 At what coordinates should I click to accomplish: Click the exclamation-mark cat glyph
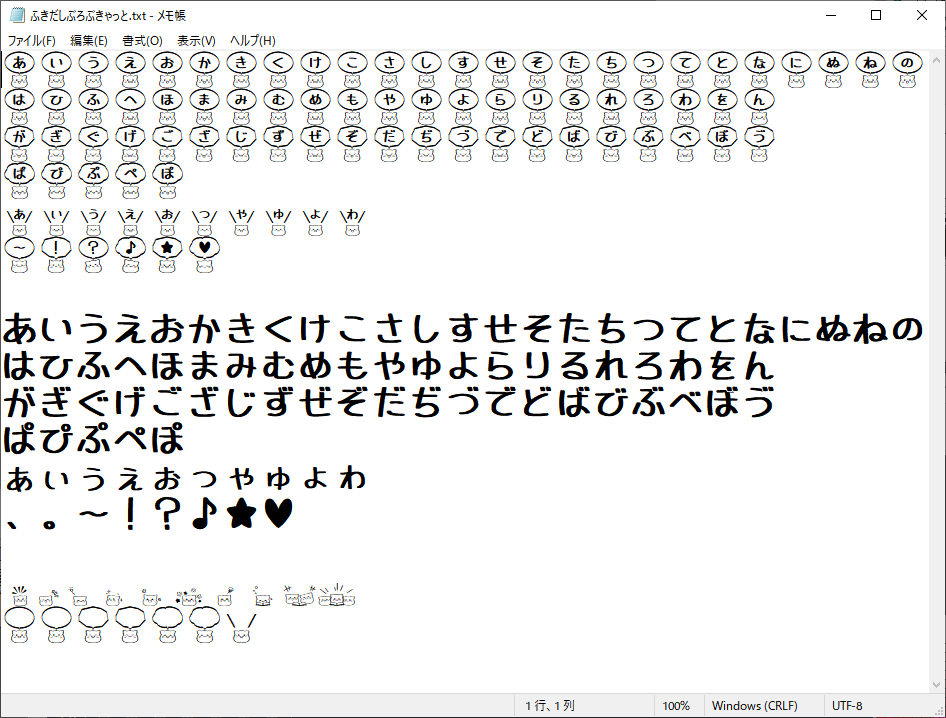(x=56, y=247)
